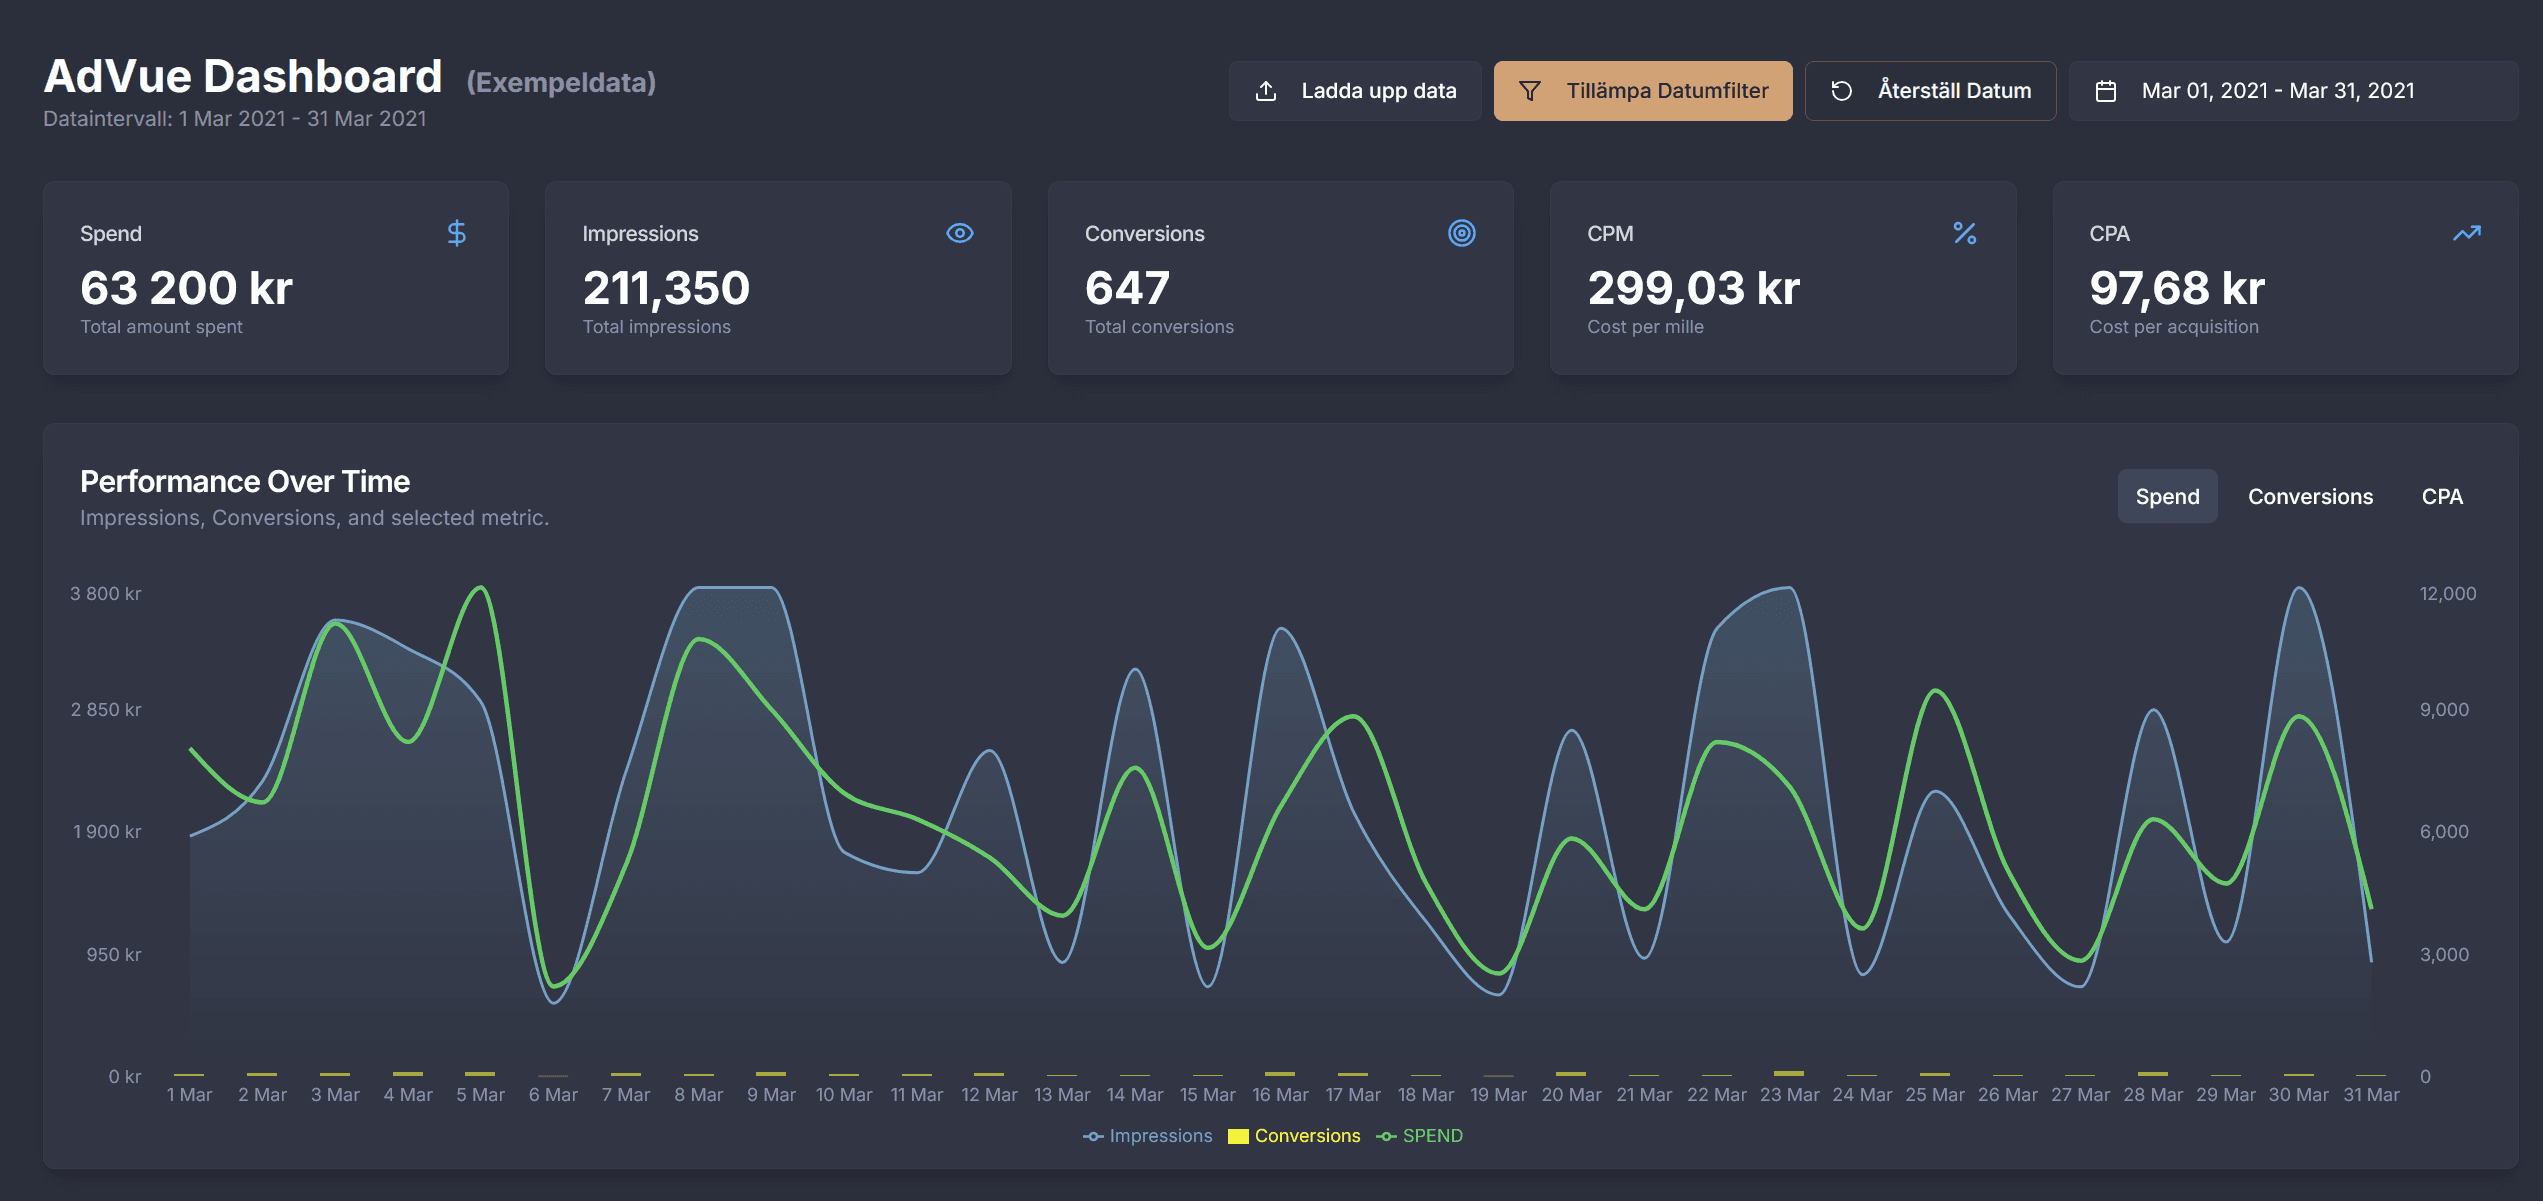Viewport: 2543px width, 1201px height.
Task: Click the trending arrow icon on the CPA card
Action: coord(2467,233)
